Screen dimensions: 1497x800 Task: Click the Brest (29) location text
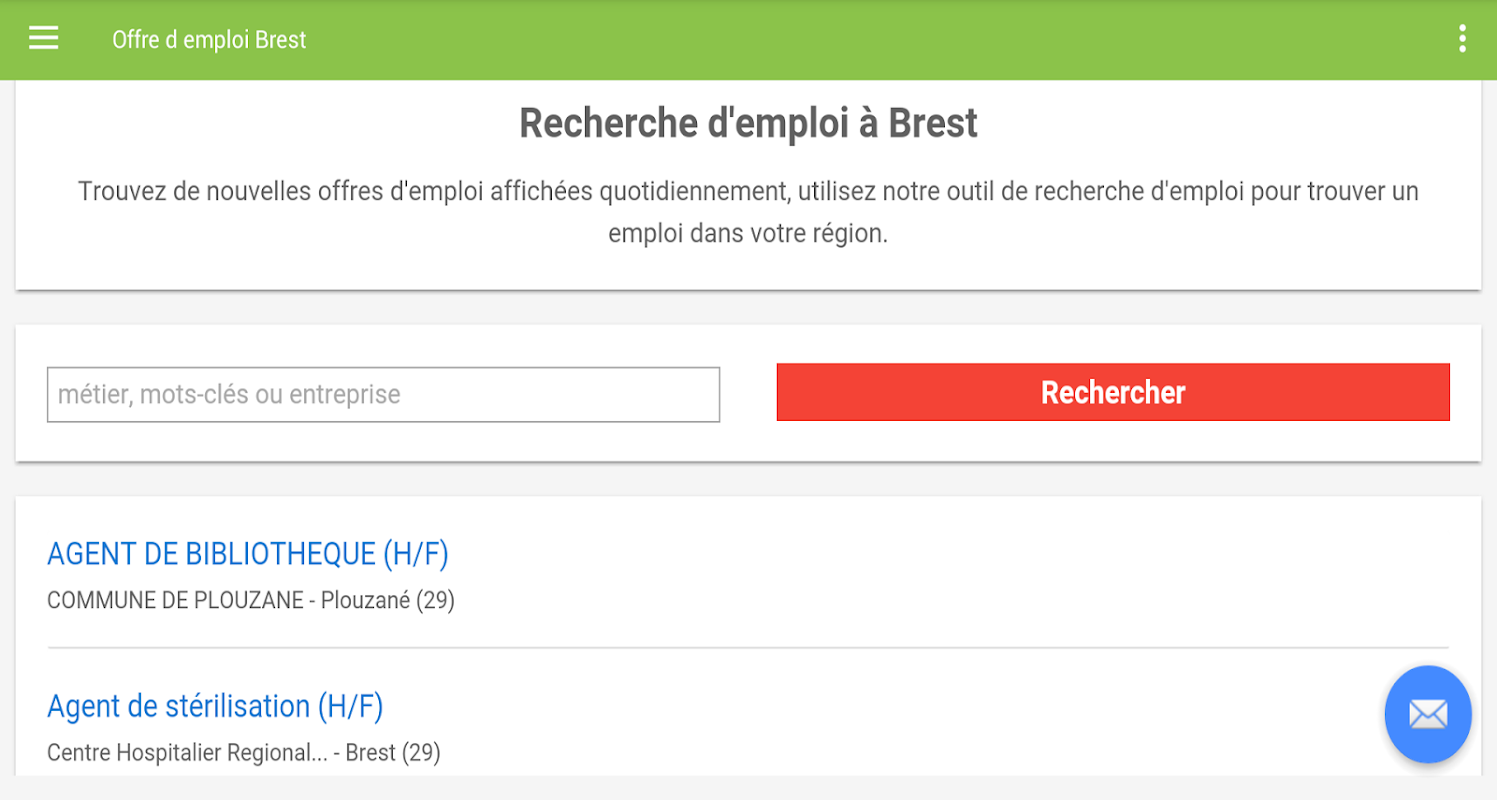click(x=393, y=752)
